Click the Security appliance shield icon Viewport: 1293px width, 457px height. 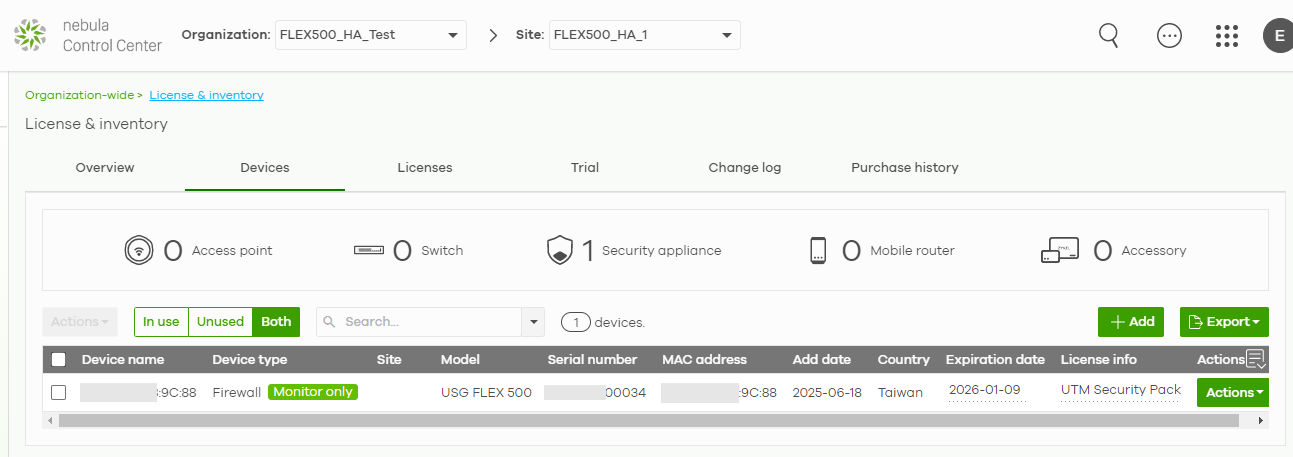tap(560, 250)
